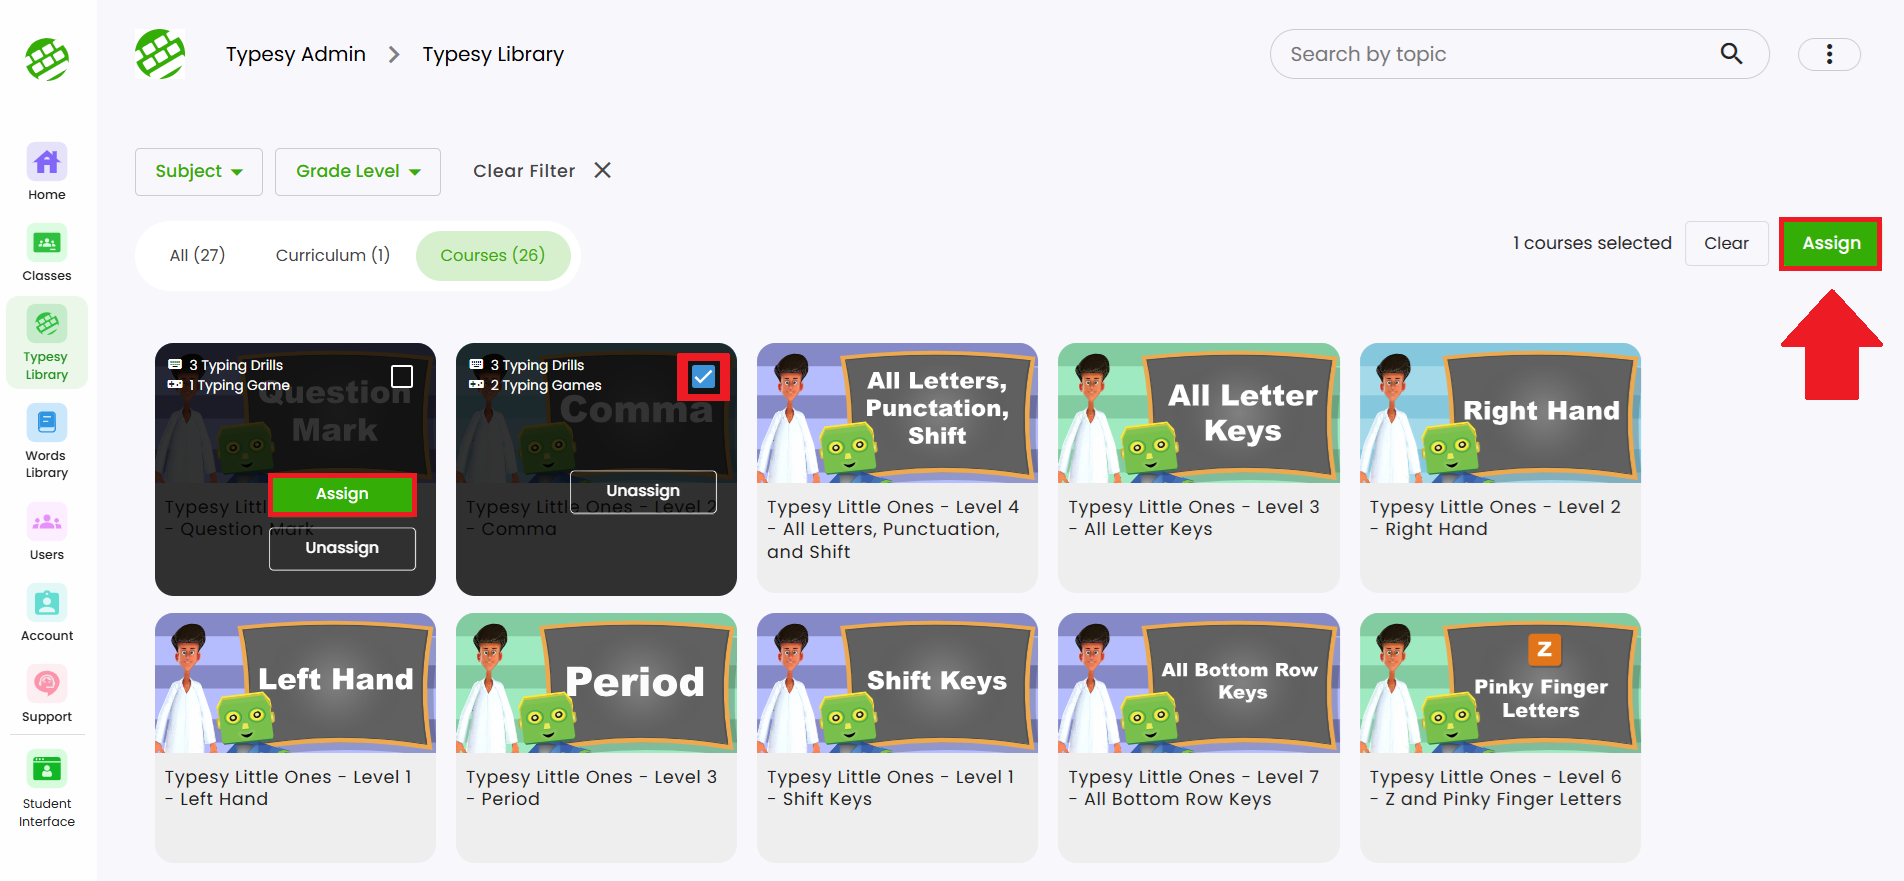Open Account sidebar icon
Screen dimensions: 1904x881
47,604
